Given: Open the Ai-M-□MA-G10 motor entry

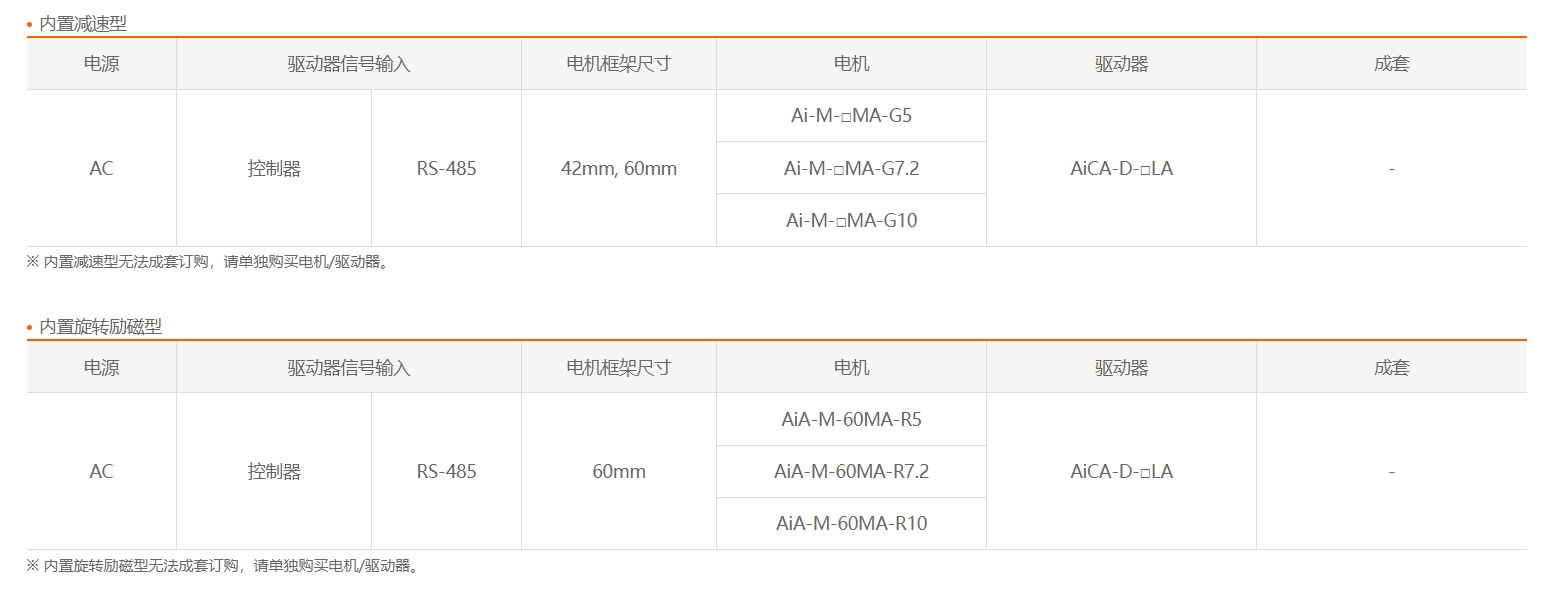Looking at the screenshot, I should [851, 220].
